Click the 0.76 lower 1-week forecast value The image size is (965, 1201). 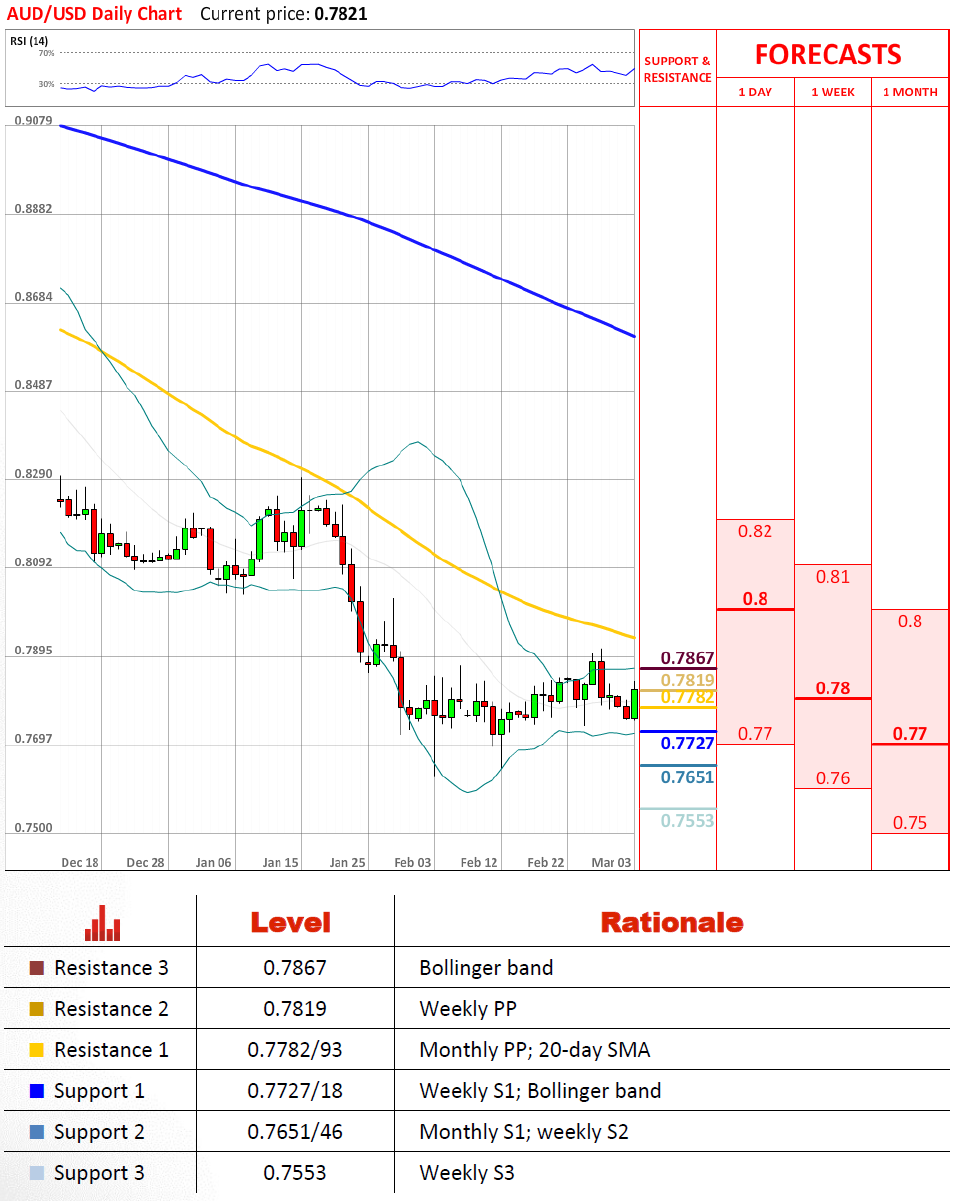(832, 778)
